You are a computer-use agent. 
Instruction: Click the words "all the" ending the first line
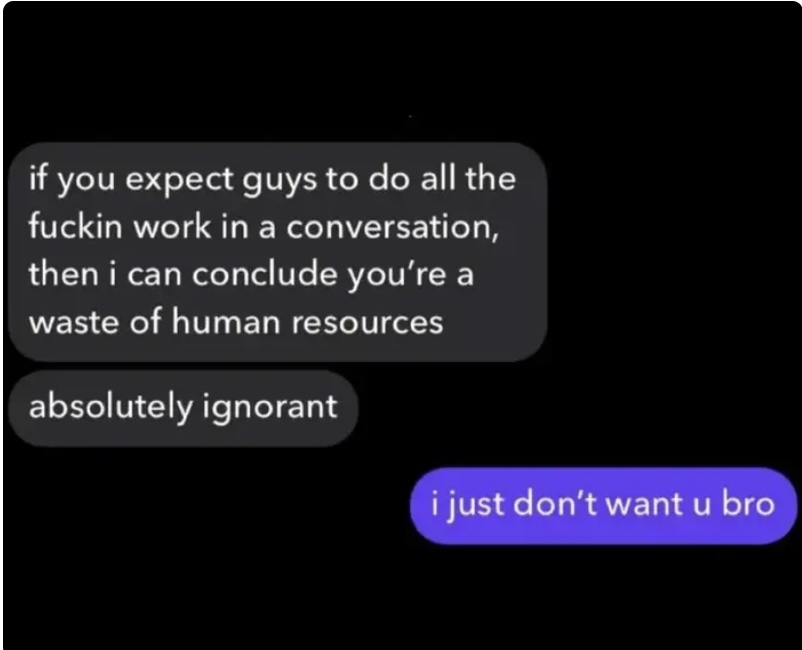pos(469,178)
